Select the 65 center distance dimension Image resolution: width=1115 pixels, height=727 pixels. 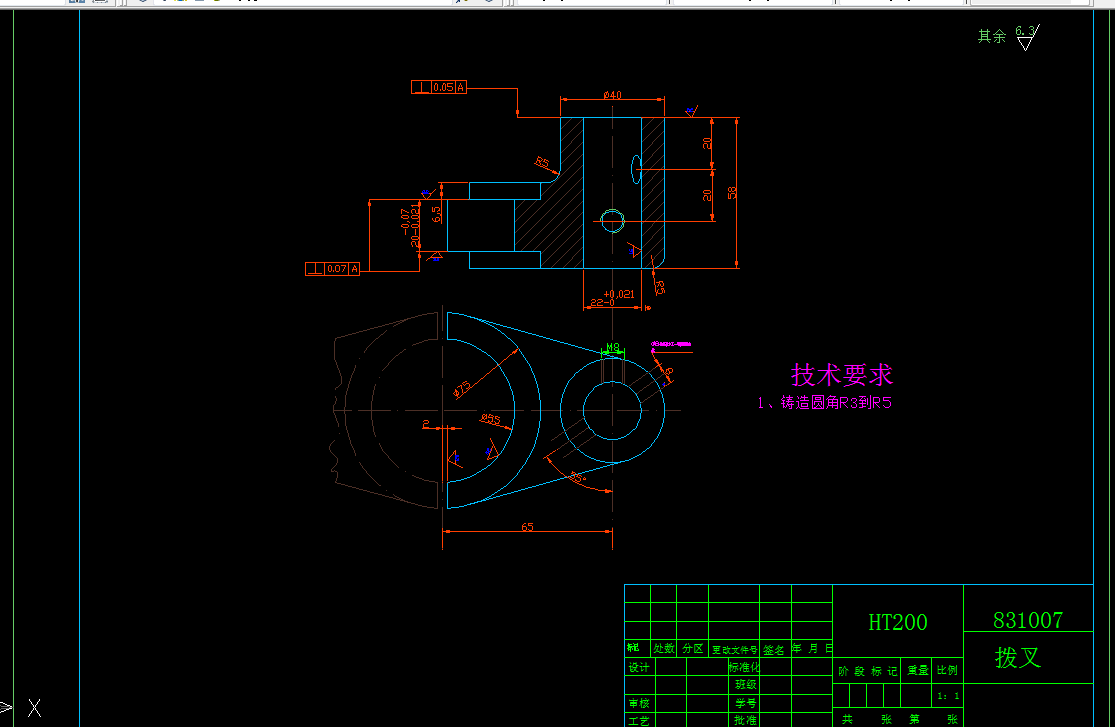tap(527, 527)
